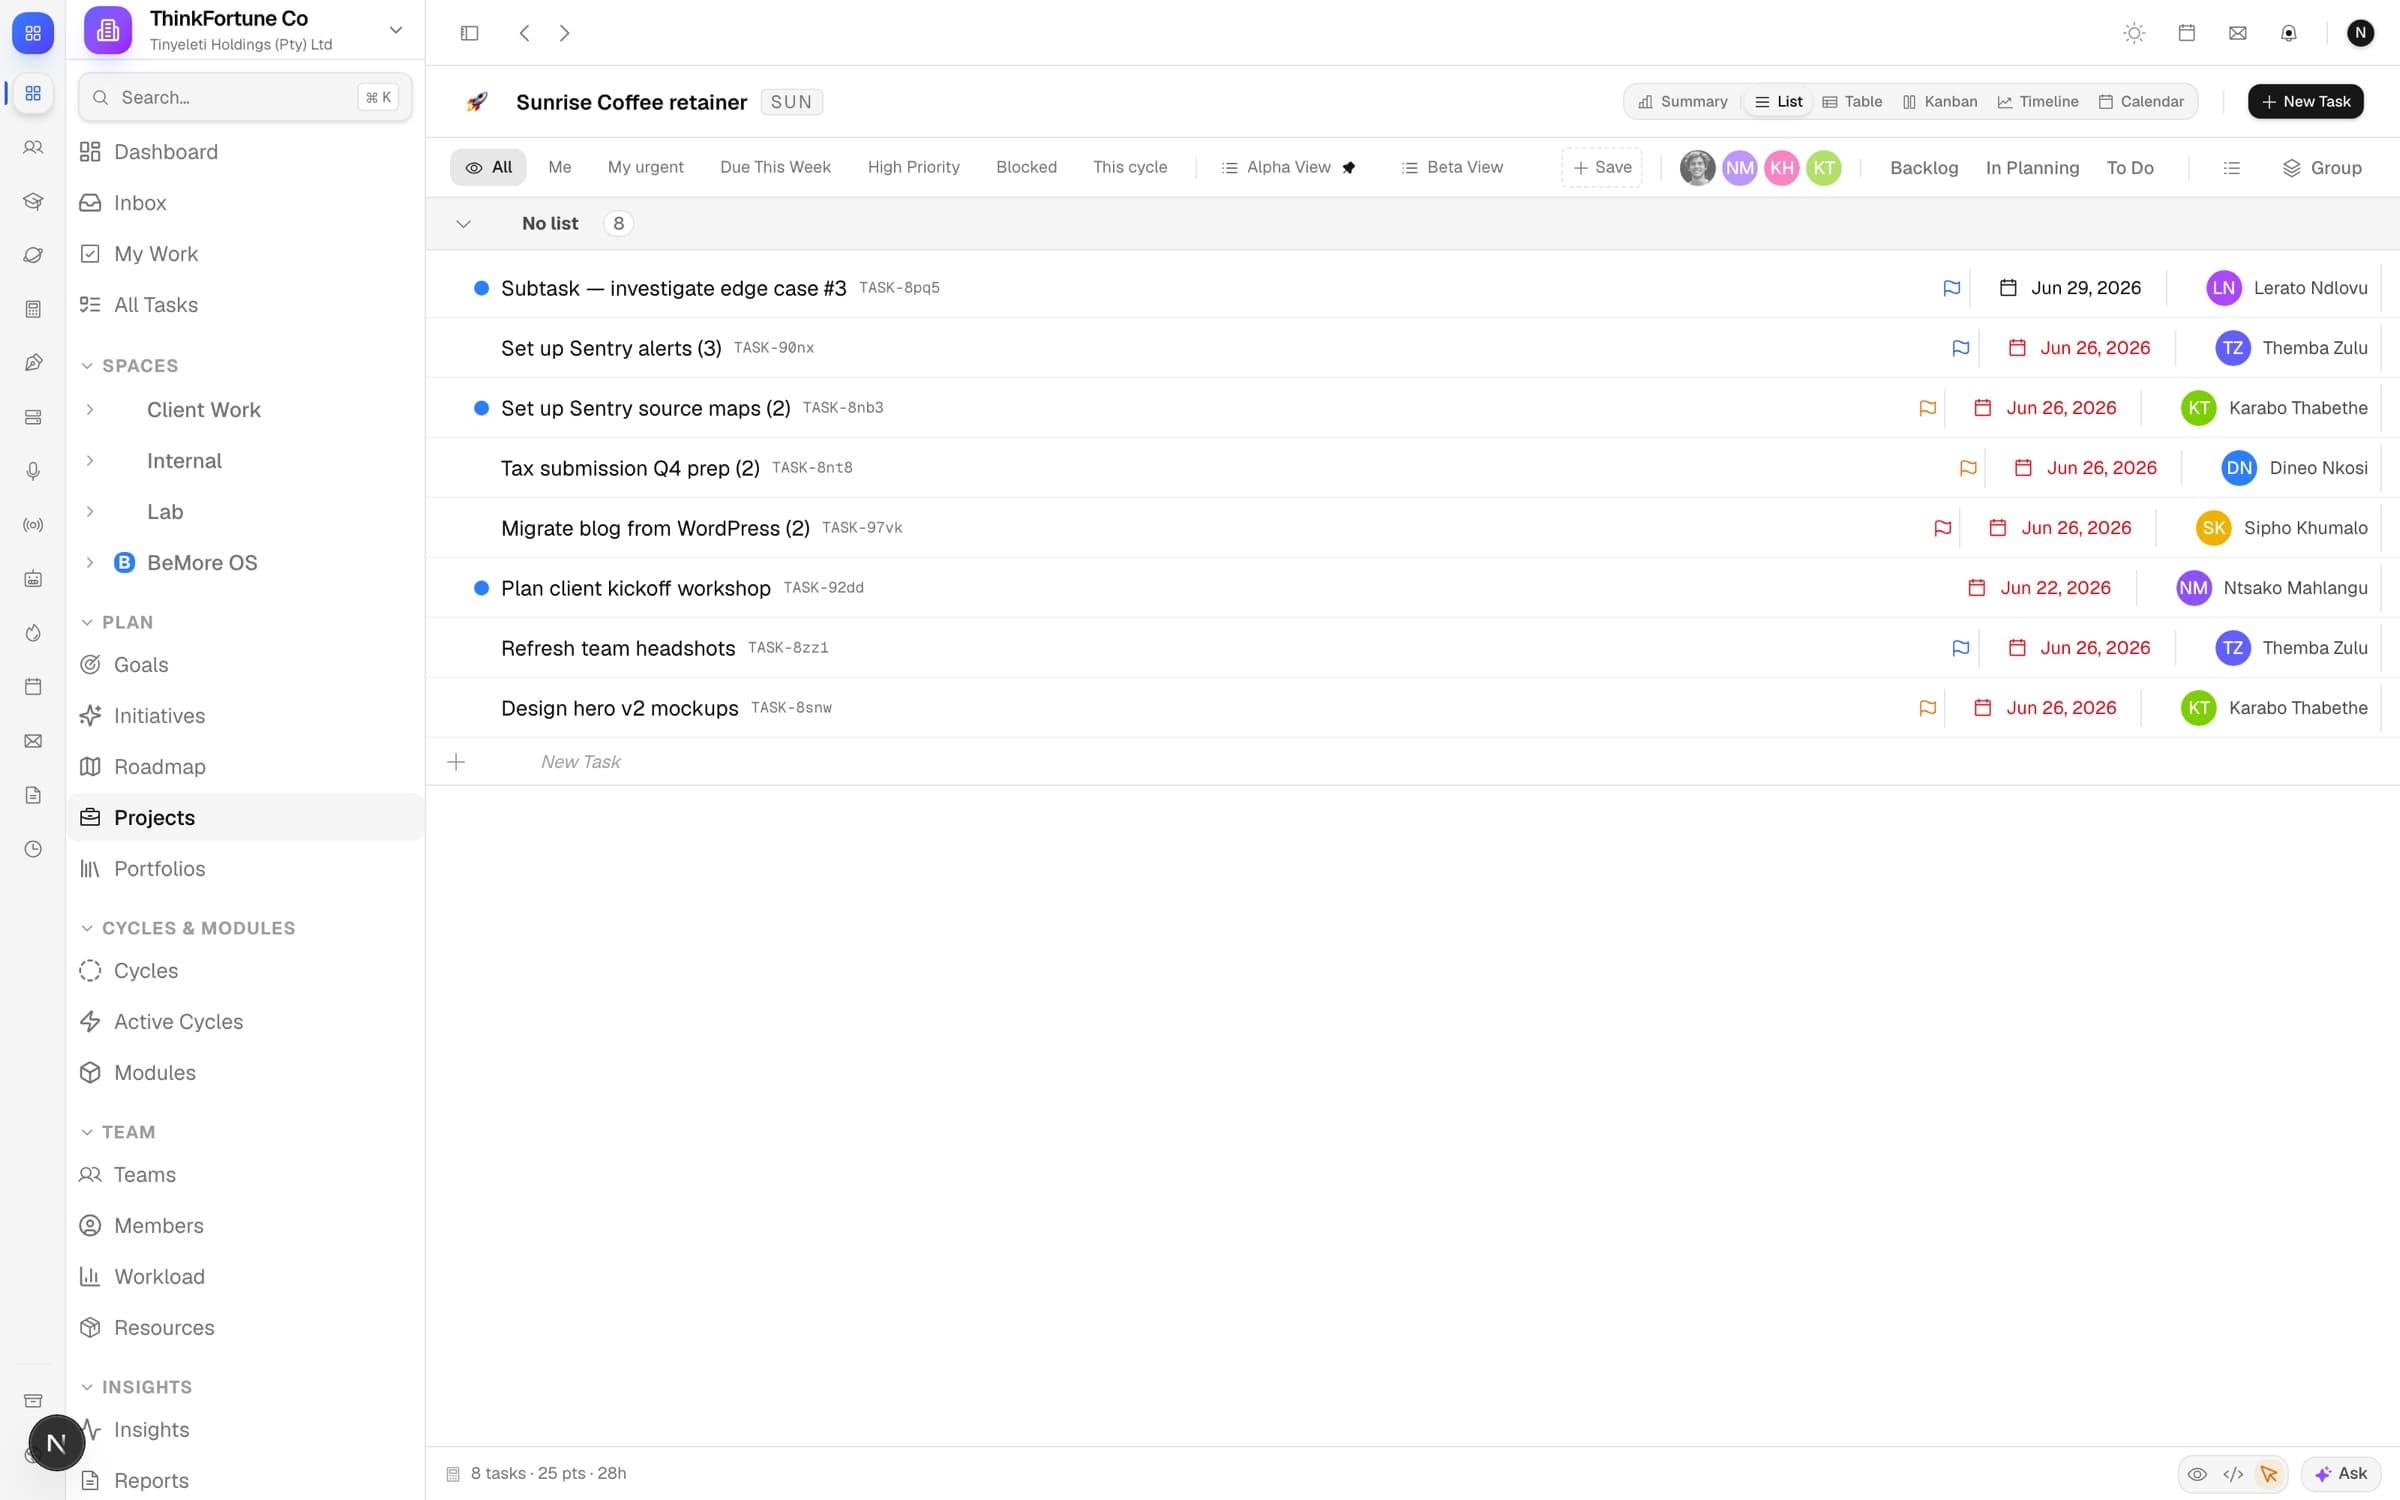Switch to Table view
The height and width of the screenshot is (1500, 2400).
(x=1852, y=102)
